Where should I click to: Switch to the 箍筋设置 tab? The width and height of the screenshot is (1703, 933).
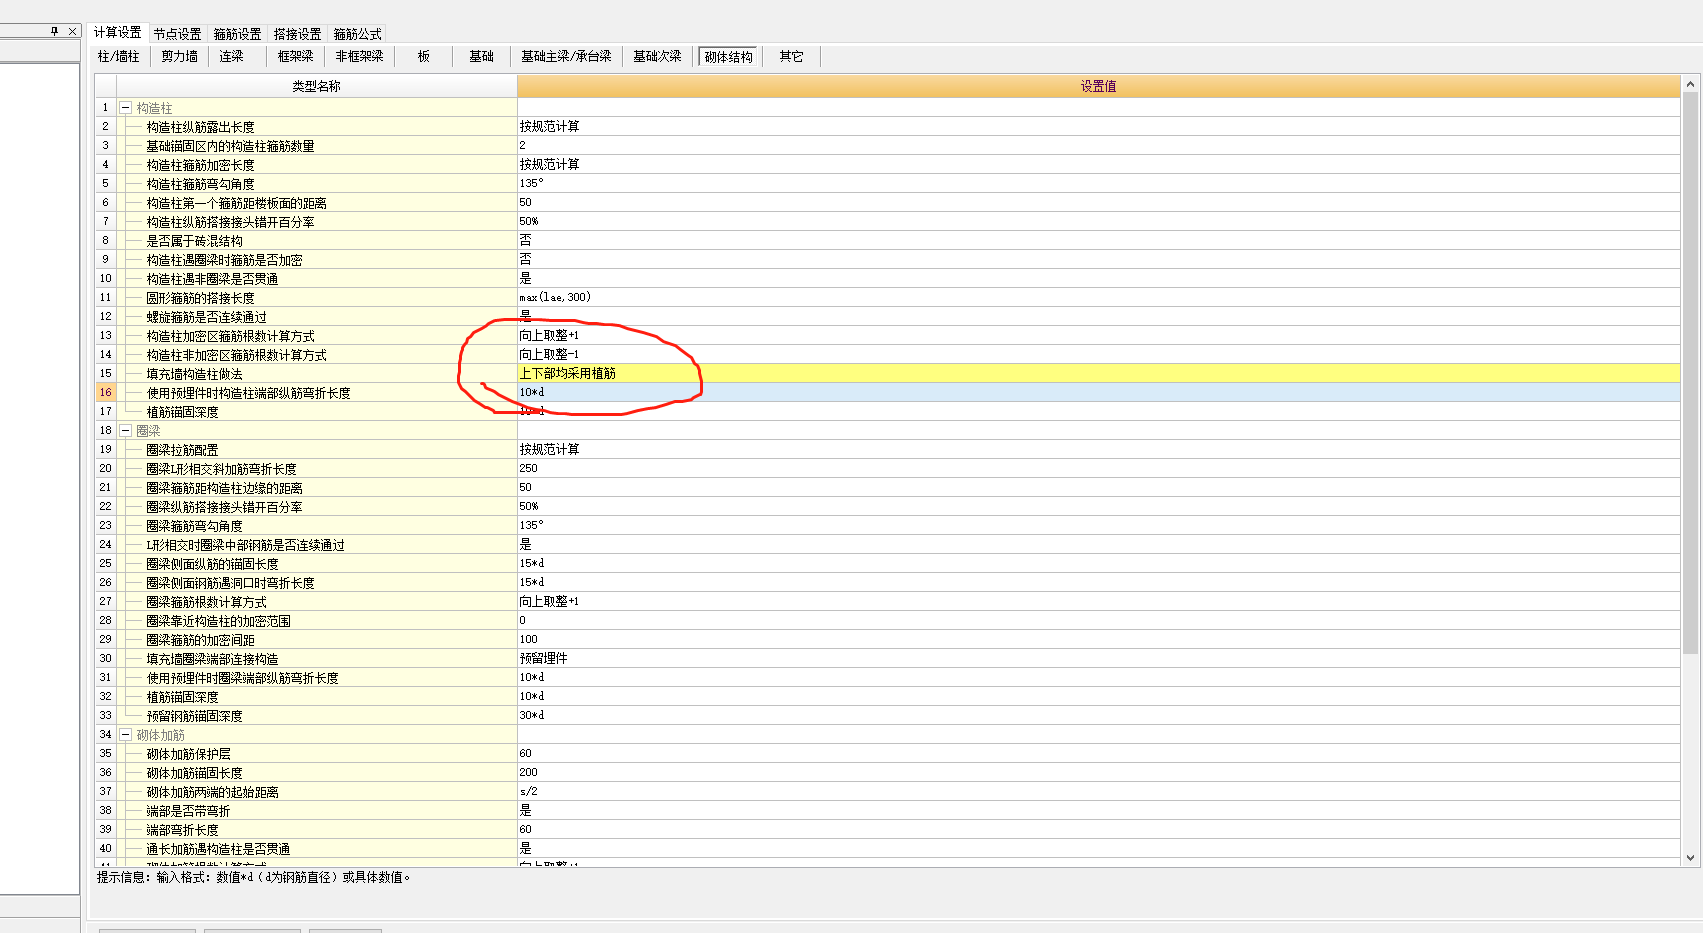tap(238, 34)
